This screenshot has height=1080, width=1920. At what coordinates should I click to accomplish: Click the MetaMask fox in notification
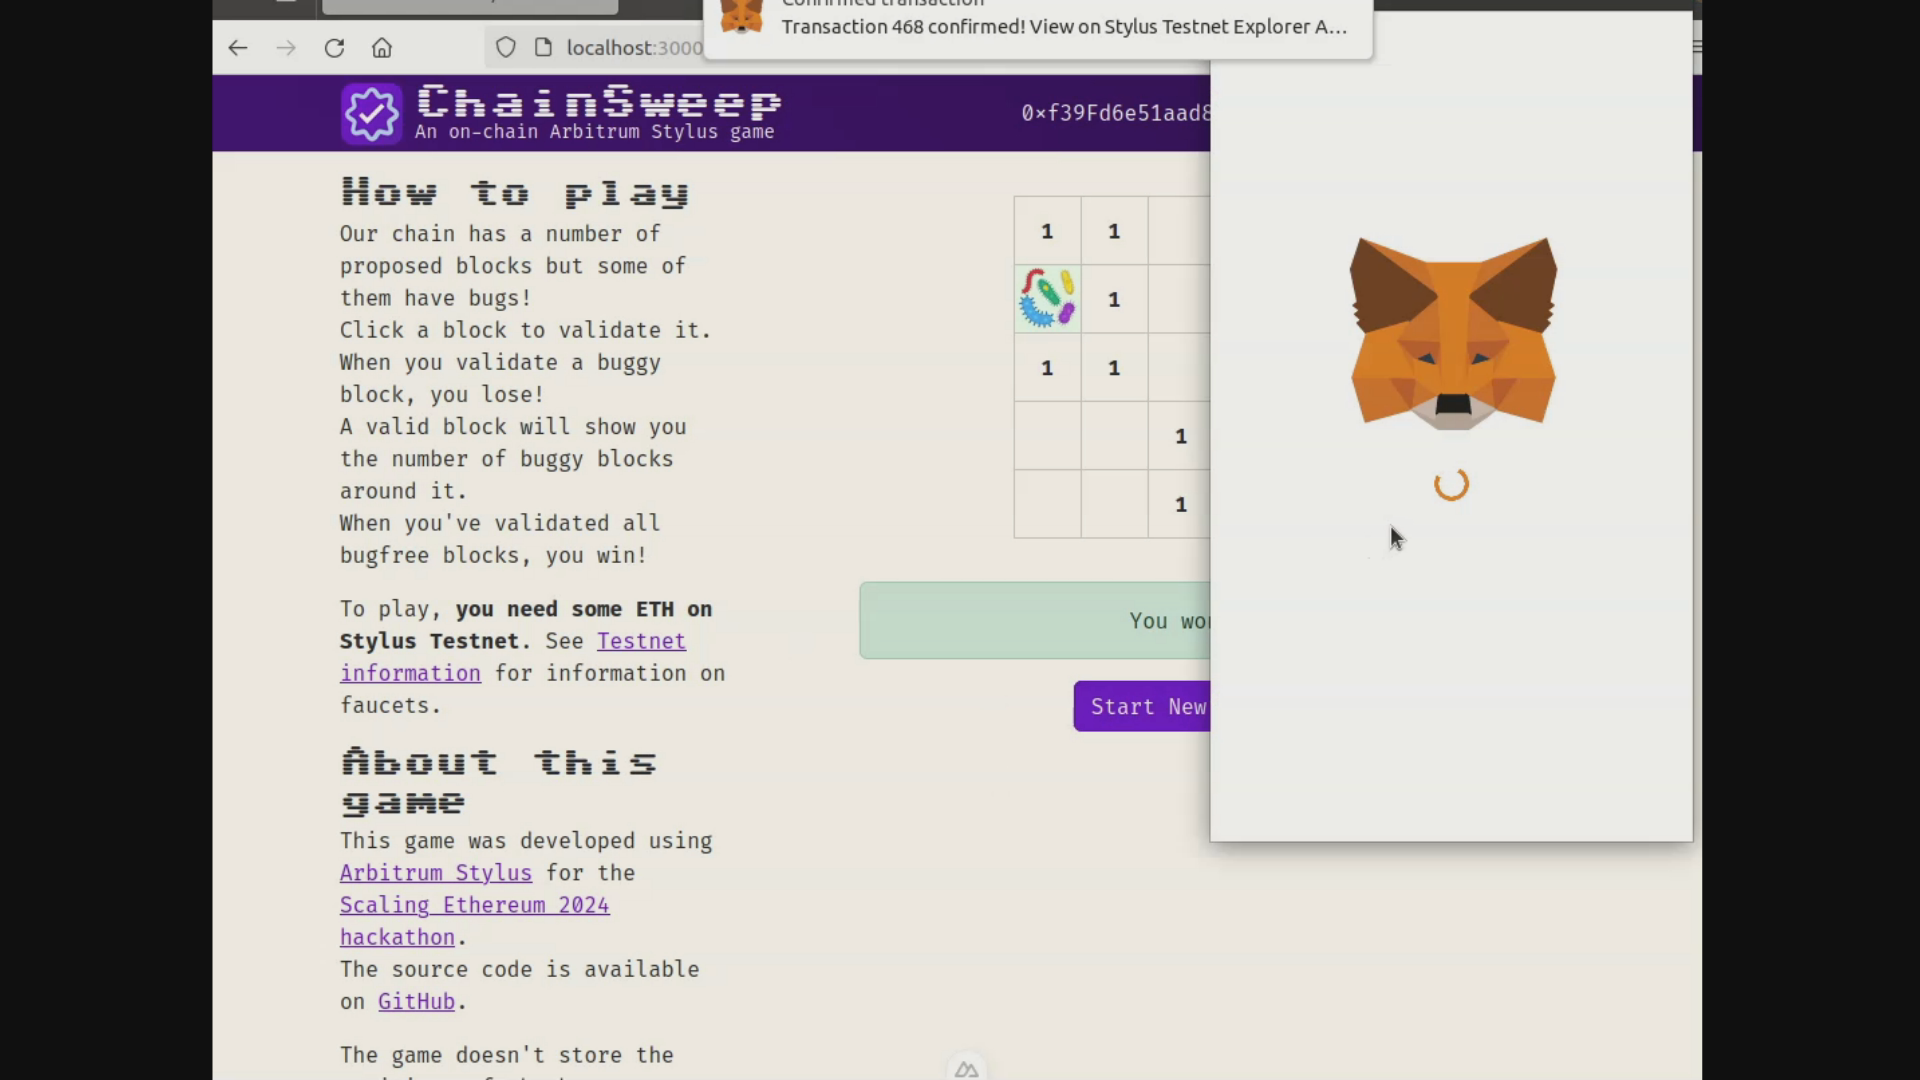click(741, 16)
